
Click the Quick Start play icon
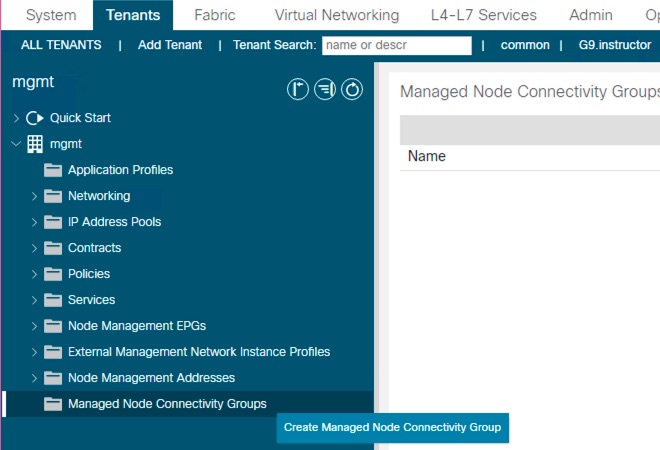(34, 118)
